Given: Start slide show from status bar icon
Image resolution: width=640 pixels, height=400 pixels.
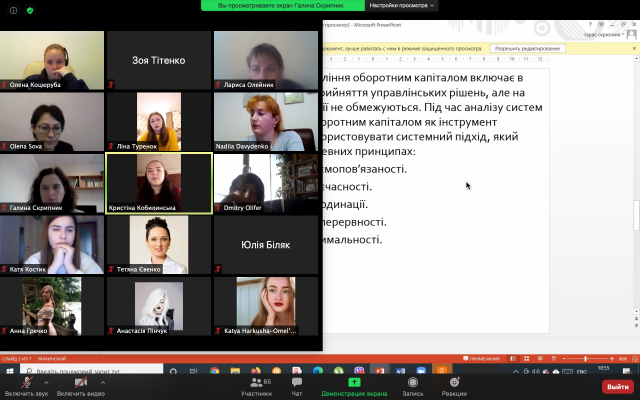Looking at the screenshot, I should click(553, 359).
